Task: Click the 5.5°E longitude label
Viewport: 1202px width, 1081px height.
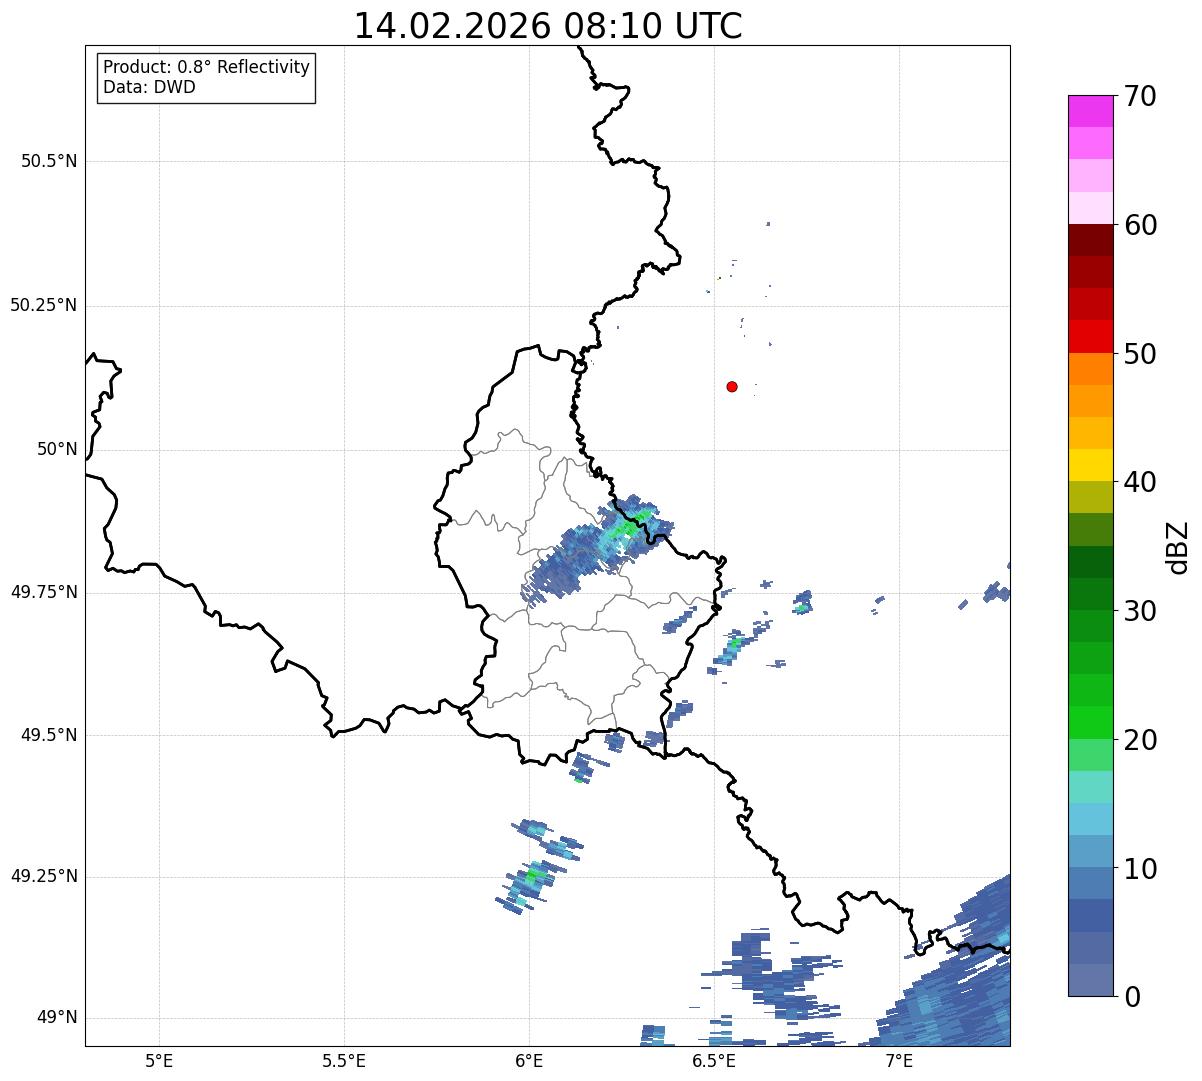Action: (x=344, y=1061)
